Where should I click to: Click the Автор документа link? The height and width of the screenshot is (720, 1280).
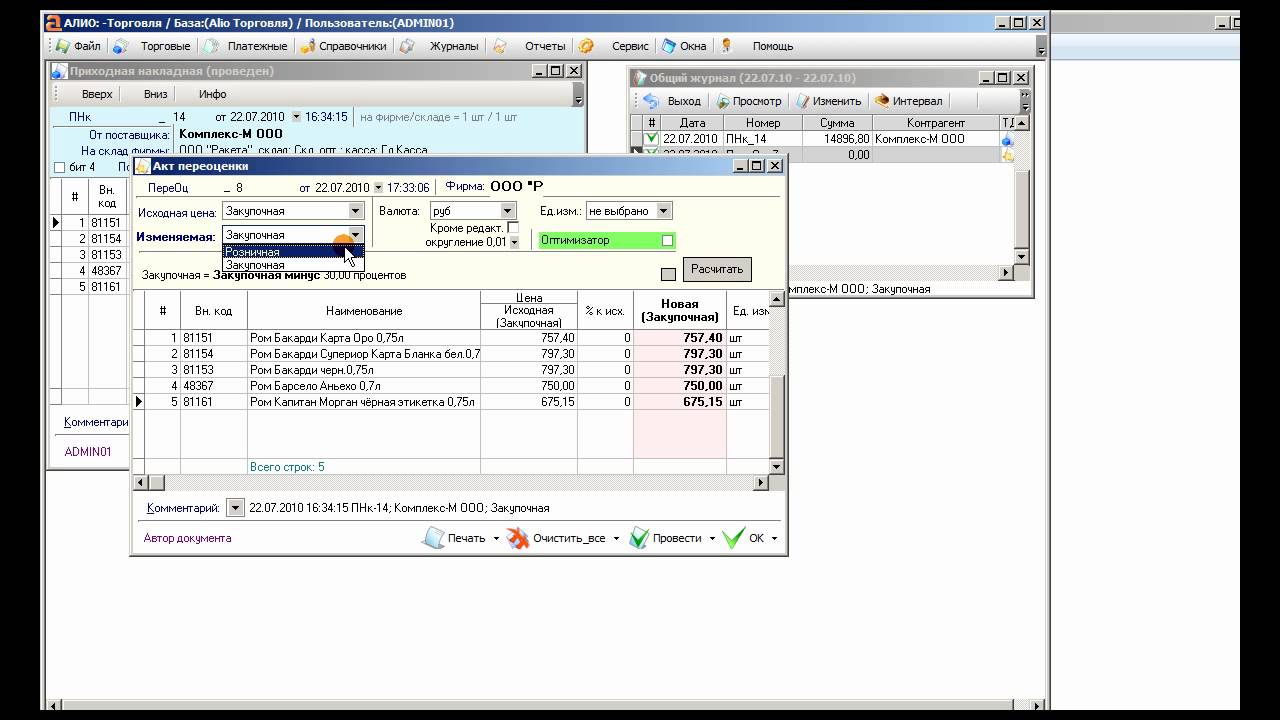pos(187,538)
